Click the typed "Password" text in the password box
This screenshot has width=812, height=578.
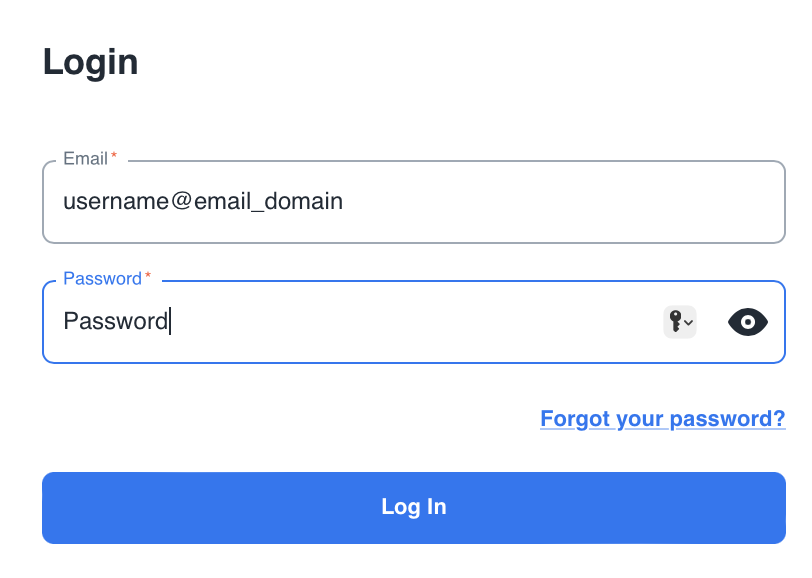tap(115, 322)
